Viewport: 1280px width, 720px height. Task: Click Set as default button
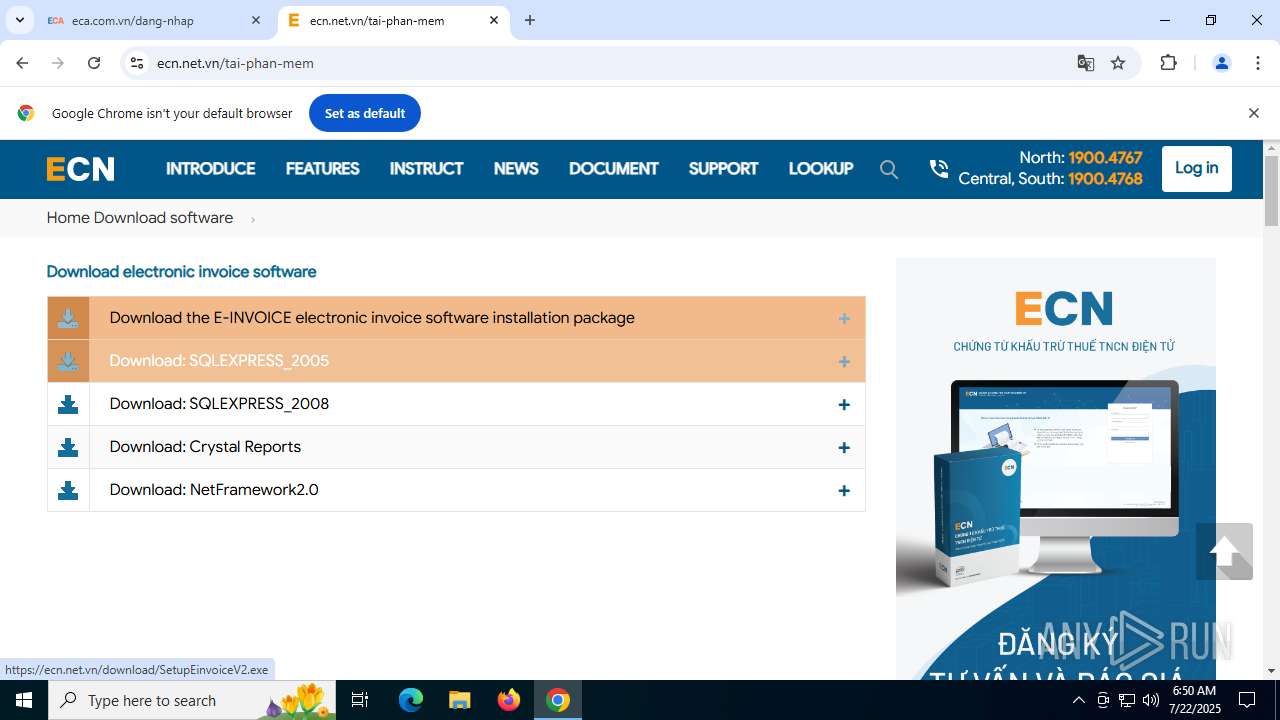coord(364,113)
